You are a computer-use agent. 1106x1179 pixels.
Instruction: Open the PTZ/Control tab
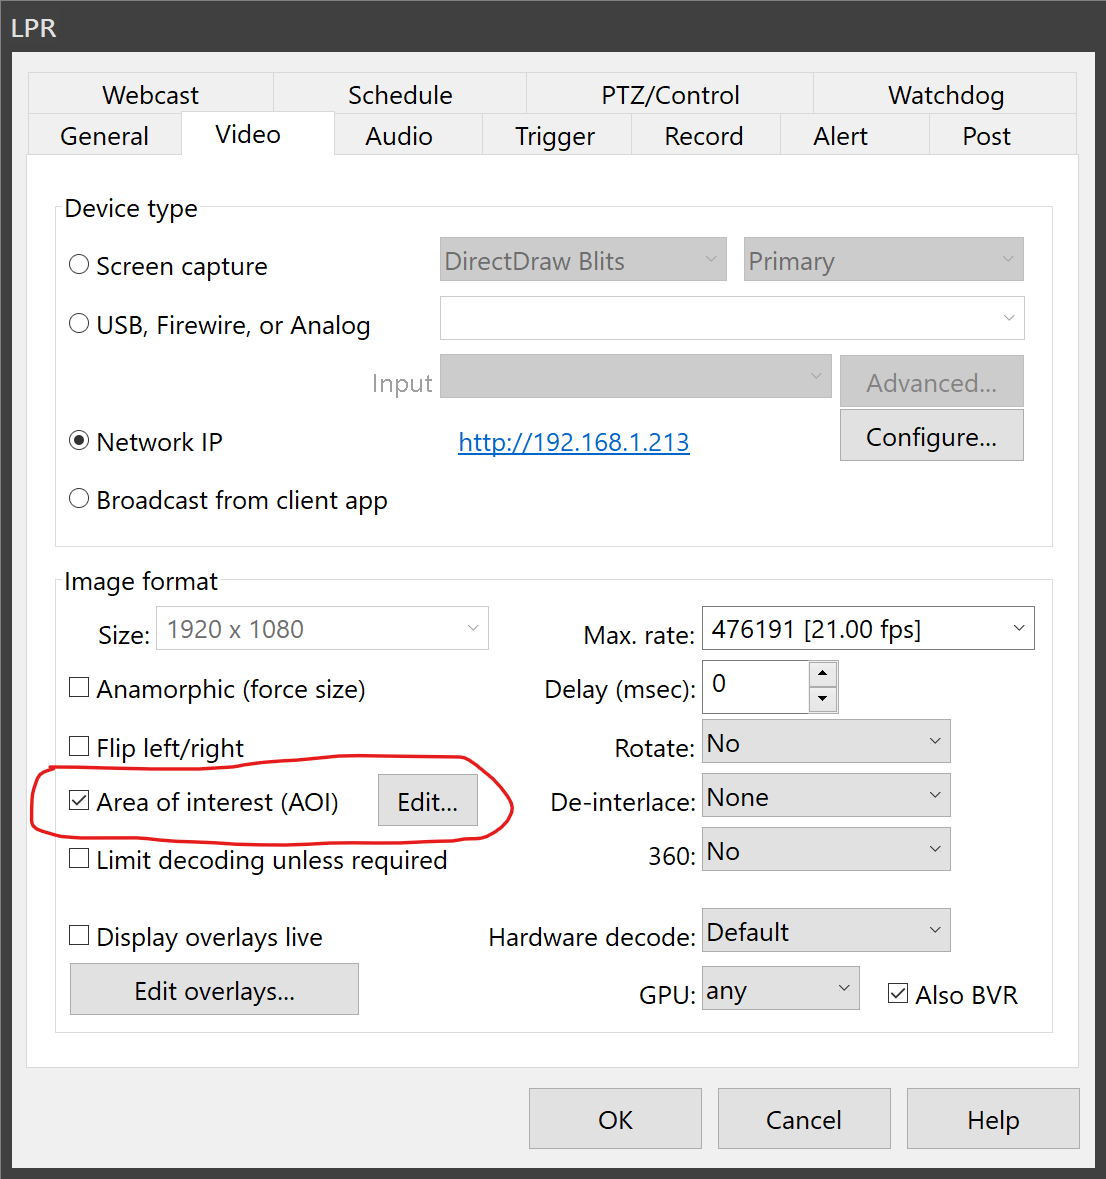[670, 95]
